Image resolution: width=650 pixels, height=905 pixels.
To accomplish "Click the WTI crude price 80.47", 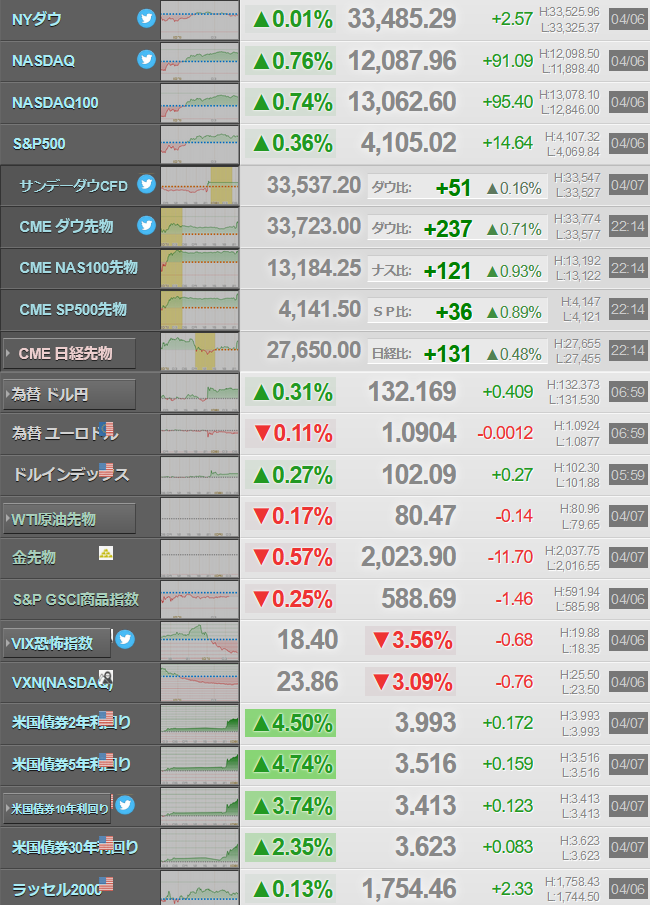I will (425, 516).
